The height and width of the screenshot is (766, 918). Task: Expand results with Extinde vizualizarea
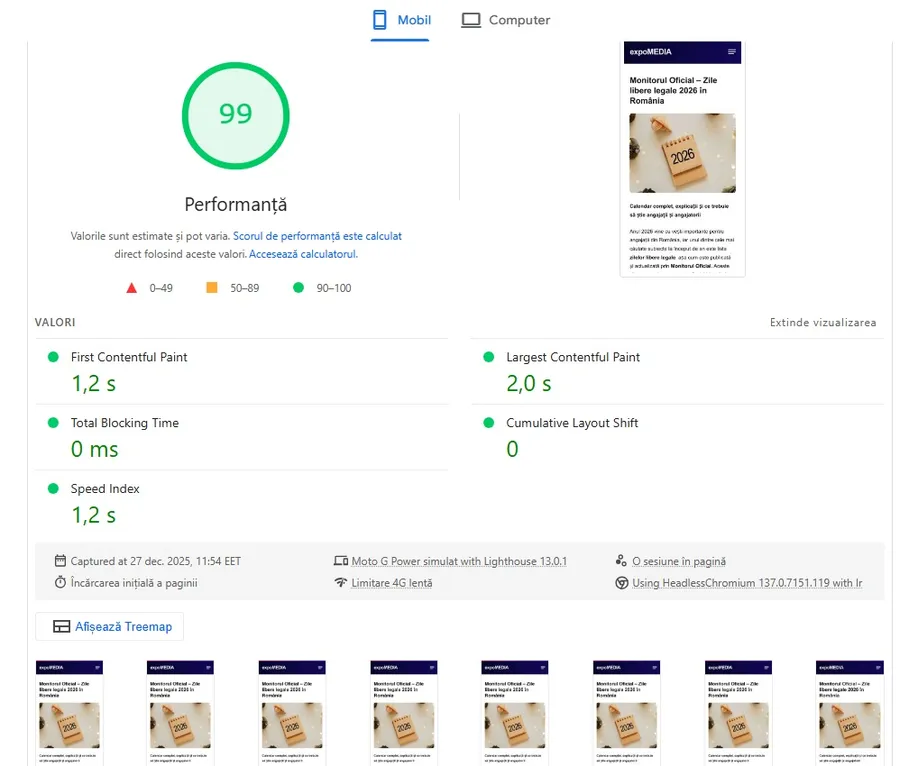point(822,322)
